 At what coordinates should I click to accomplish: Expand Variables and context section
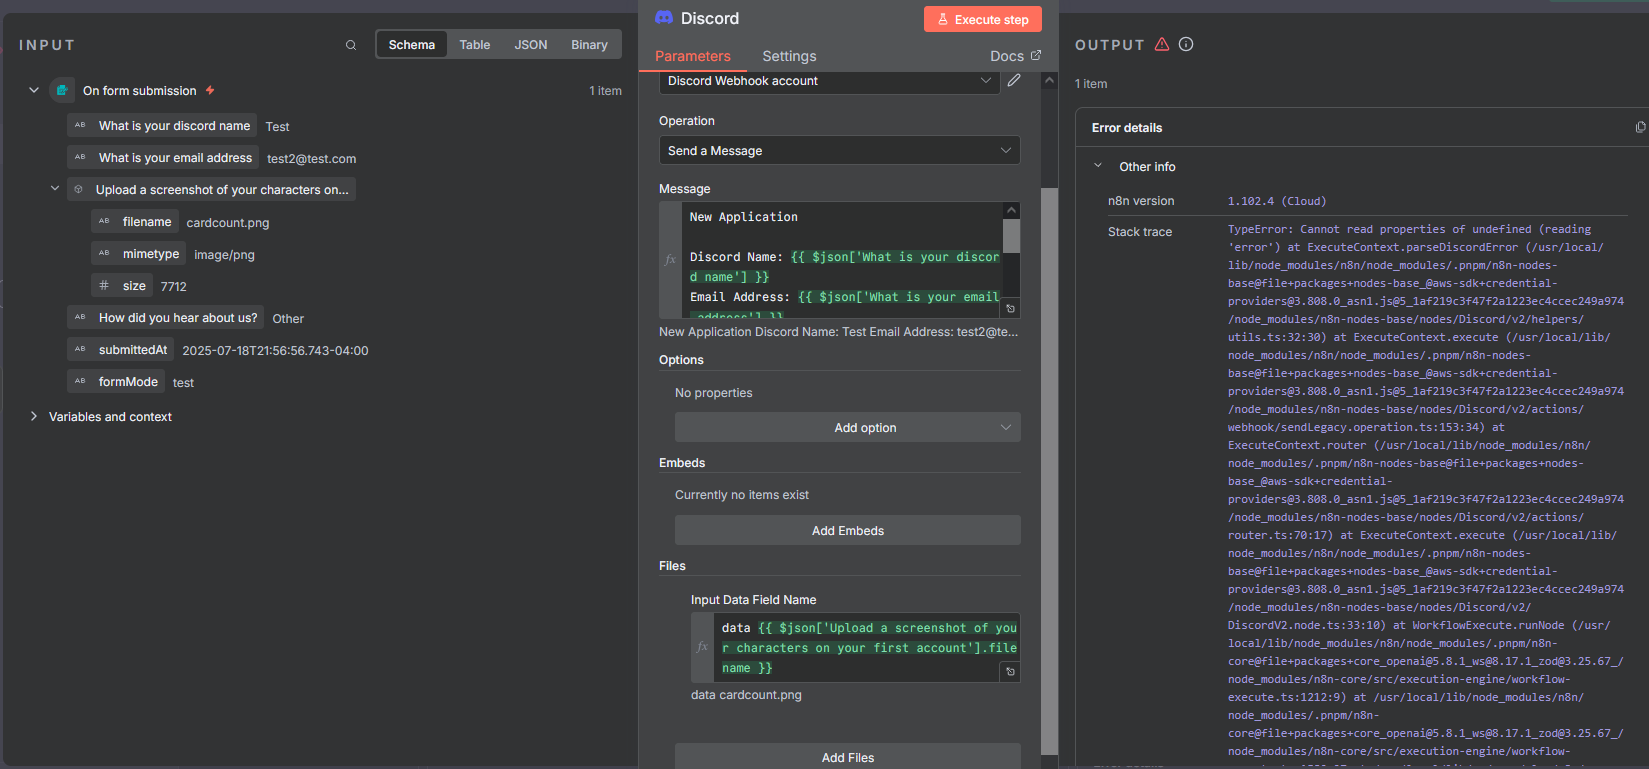[x=34, y=416]
